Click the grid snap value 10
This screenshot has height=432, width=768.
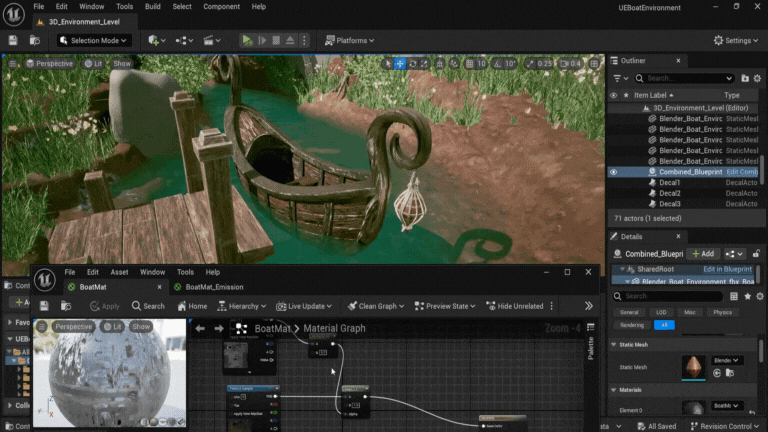[481, 64]
